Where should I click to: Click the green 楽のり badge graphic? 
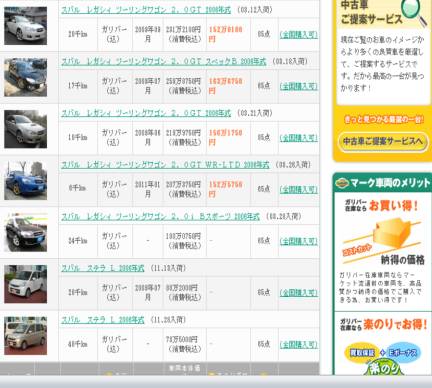pyautogui.click(x=384, y=368)
